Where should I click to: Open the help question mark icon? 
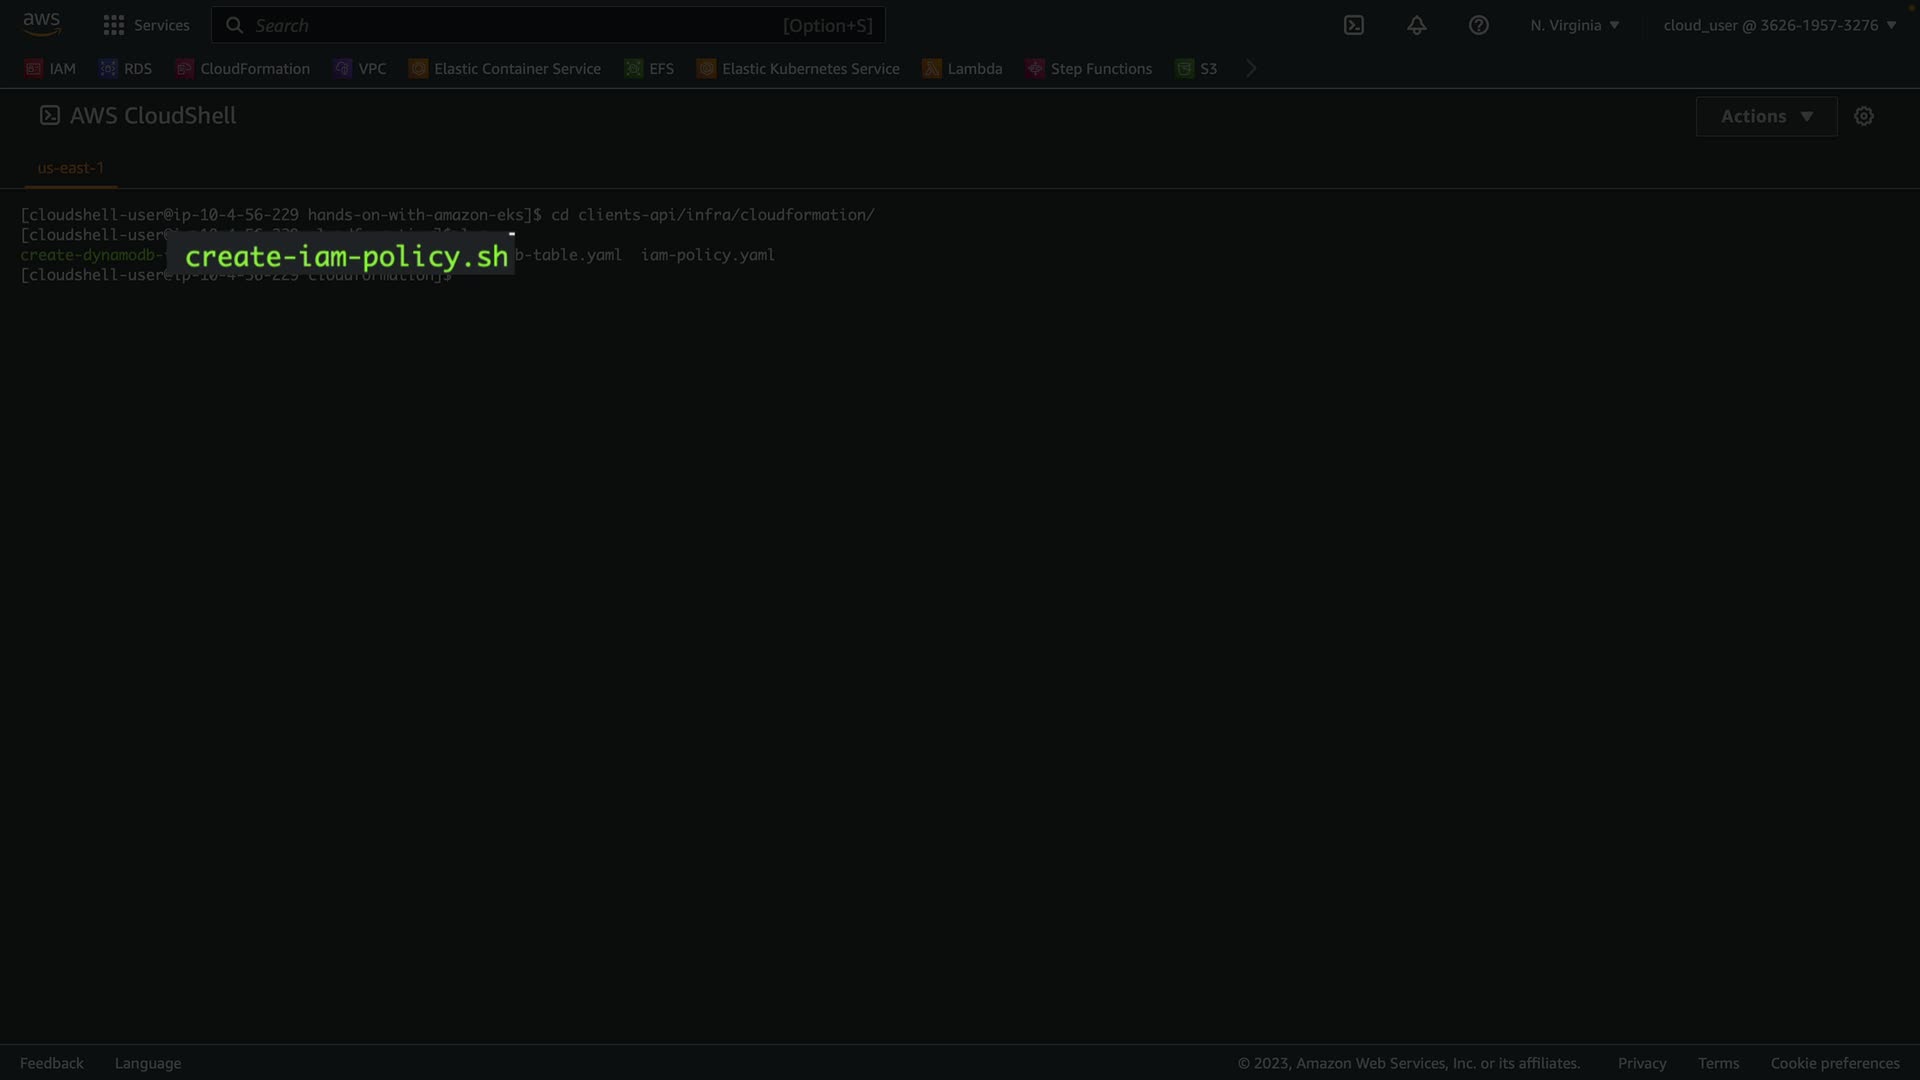(x=1478, y=25)
